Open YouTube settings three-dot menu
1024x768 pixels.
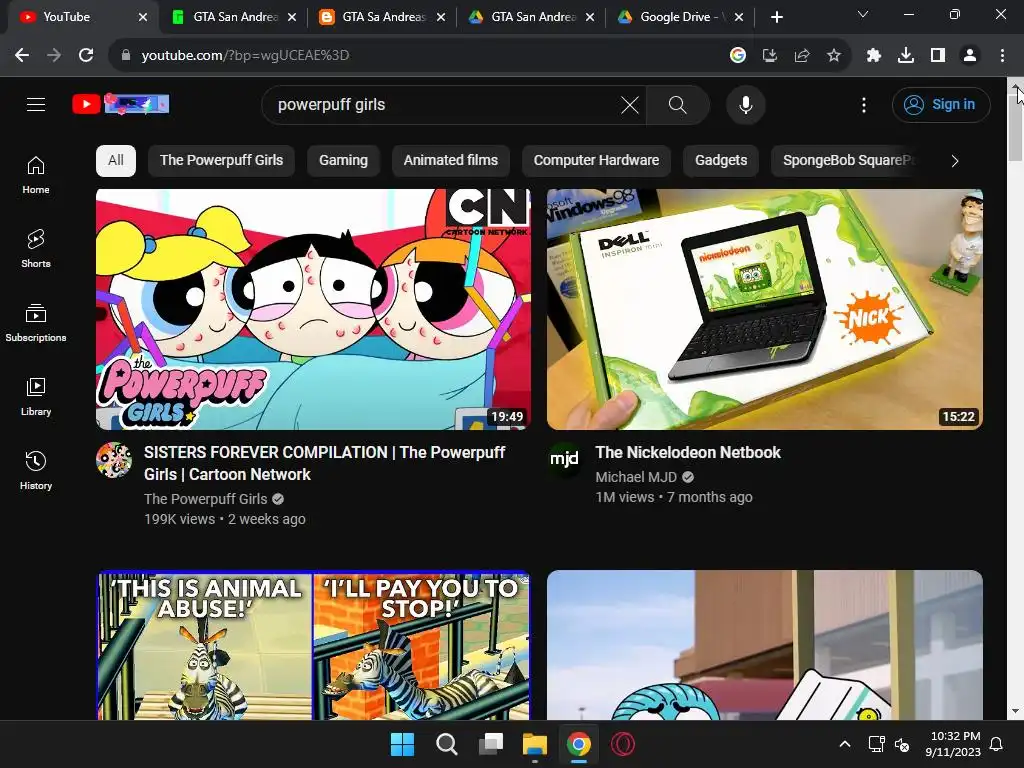[x=864, y=104]
